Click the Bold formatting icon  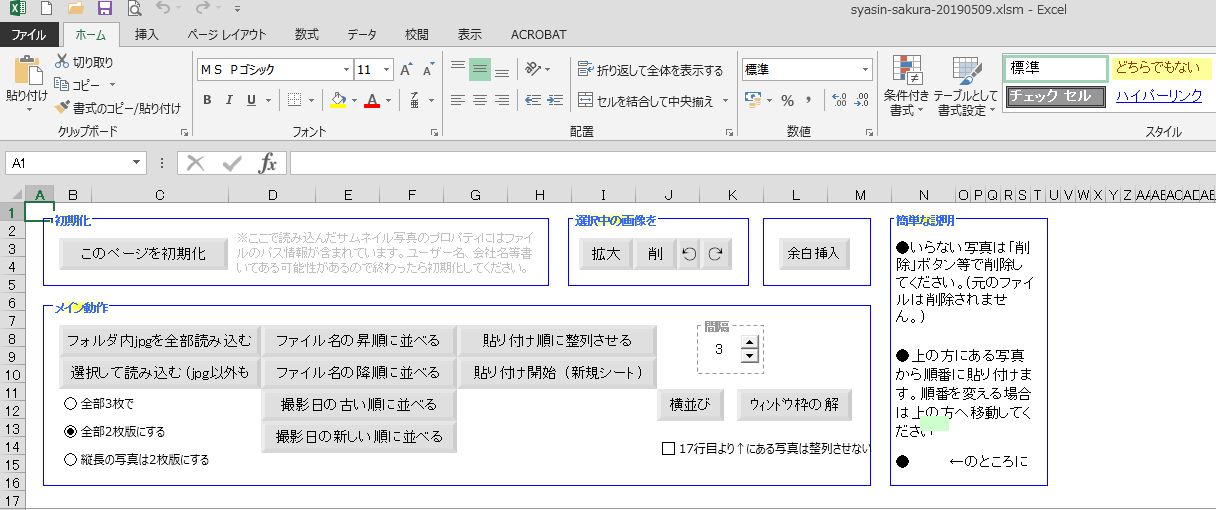coord(207,100)
